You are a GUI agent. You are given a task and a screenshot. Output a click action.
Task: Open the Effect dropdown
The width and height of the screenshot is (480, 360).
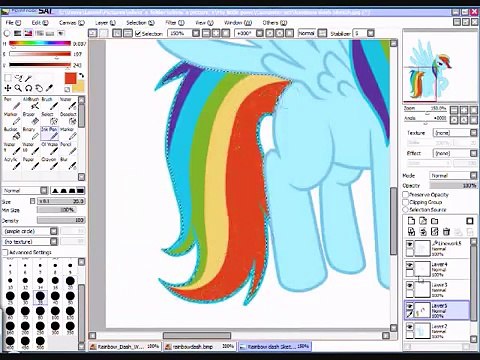tap(455, 153)
